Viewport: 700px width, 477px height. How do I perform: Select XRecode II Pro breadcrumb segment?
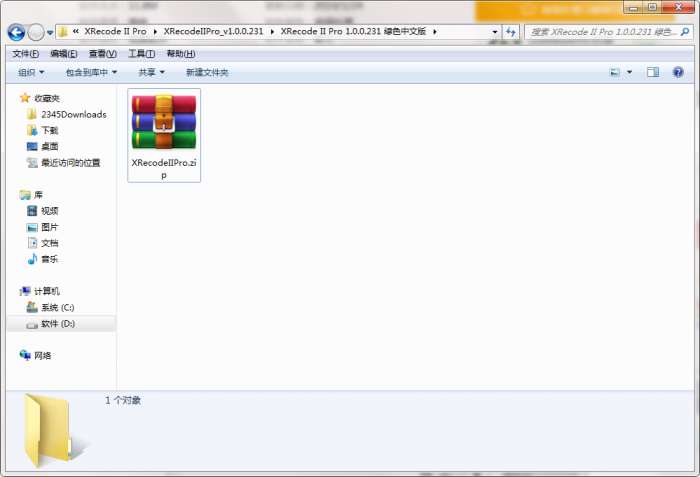115,32
